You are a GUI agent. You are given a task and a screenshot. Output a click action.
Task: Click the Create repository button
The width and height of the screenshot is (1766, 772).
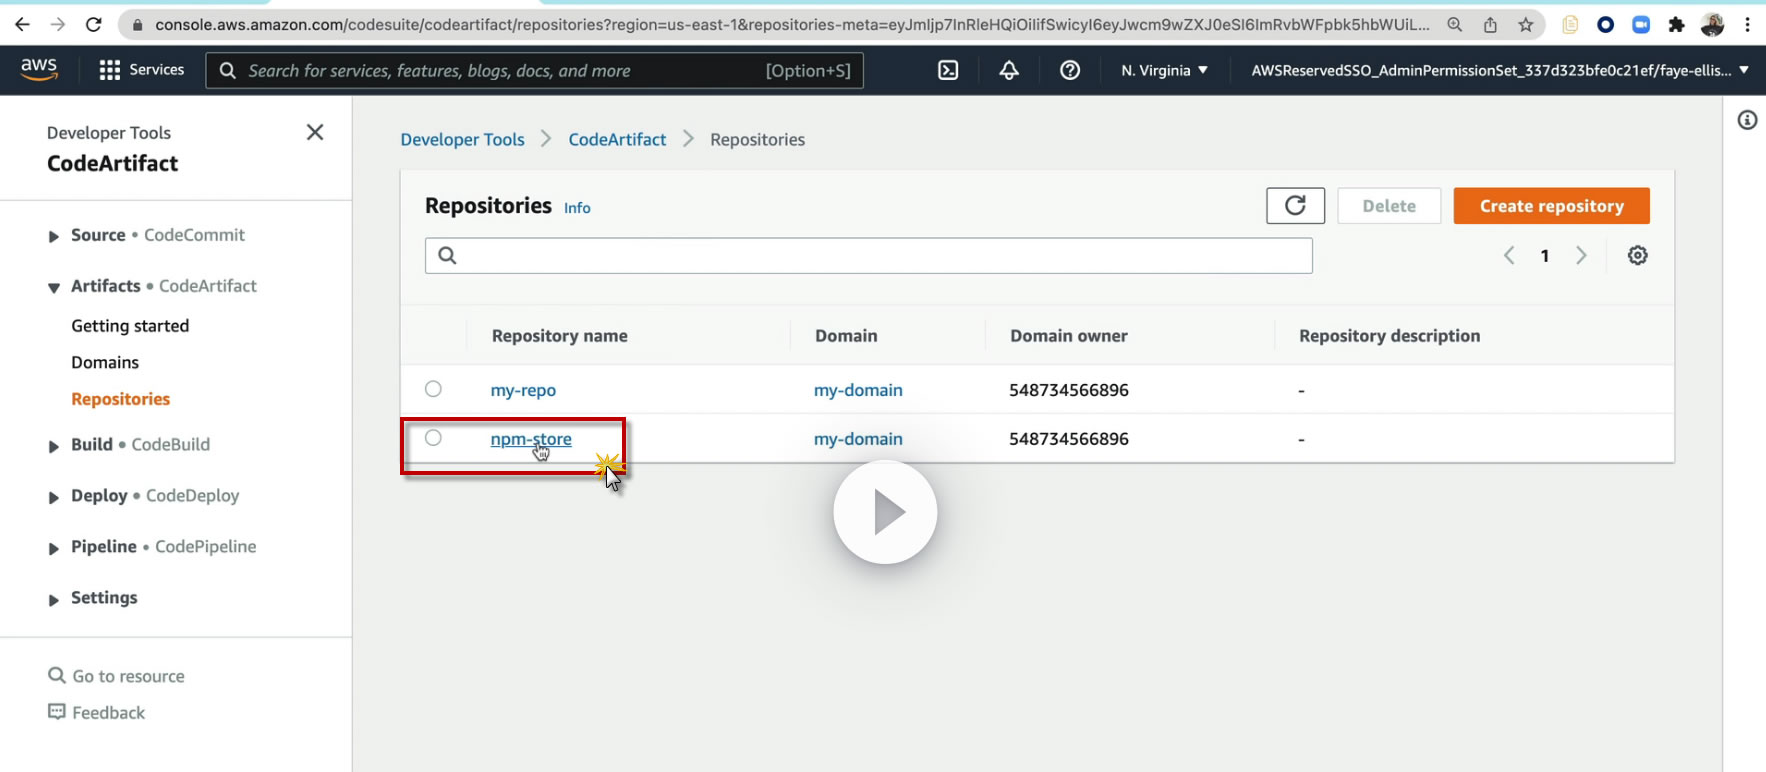coord(1551,206)
